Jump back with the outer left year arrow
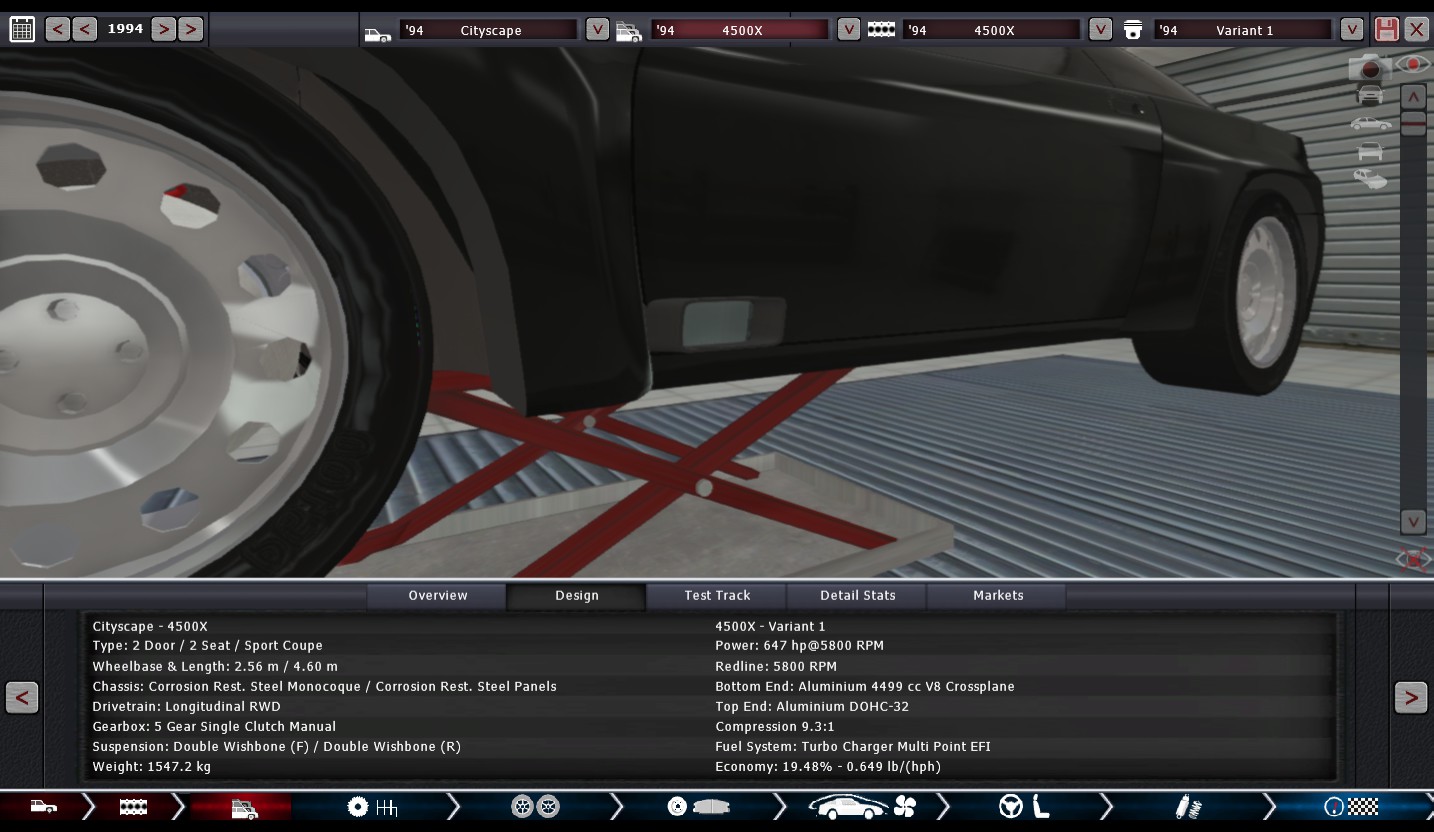The height and width of the screenshot is (832, 1434). point(57,29)
